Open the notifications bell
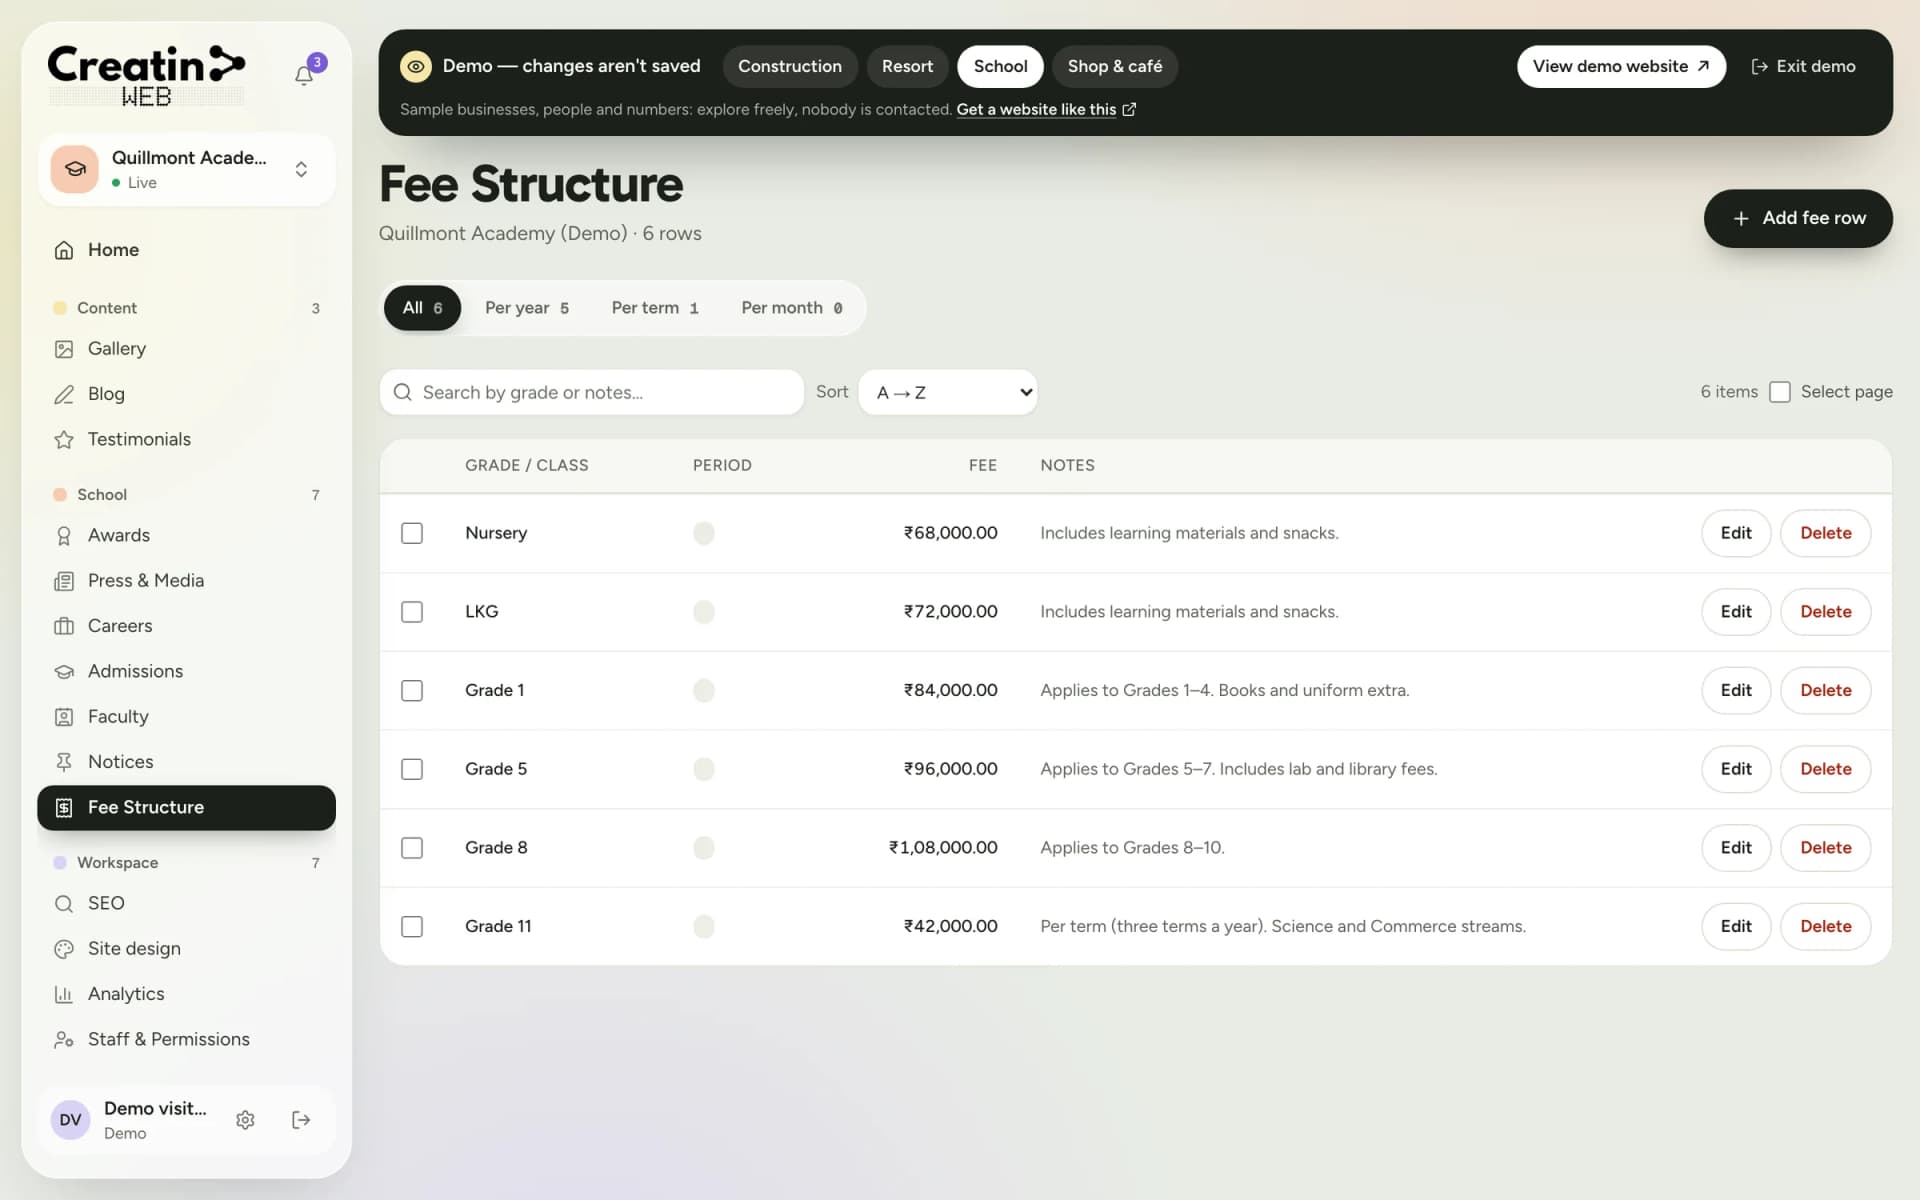Screen dimensions: 1920x1200 (304, 75)
